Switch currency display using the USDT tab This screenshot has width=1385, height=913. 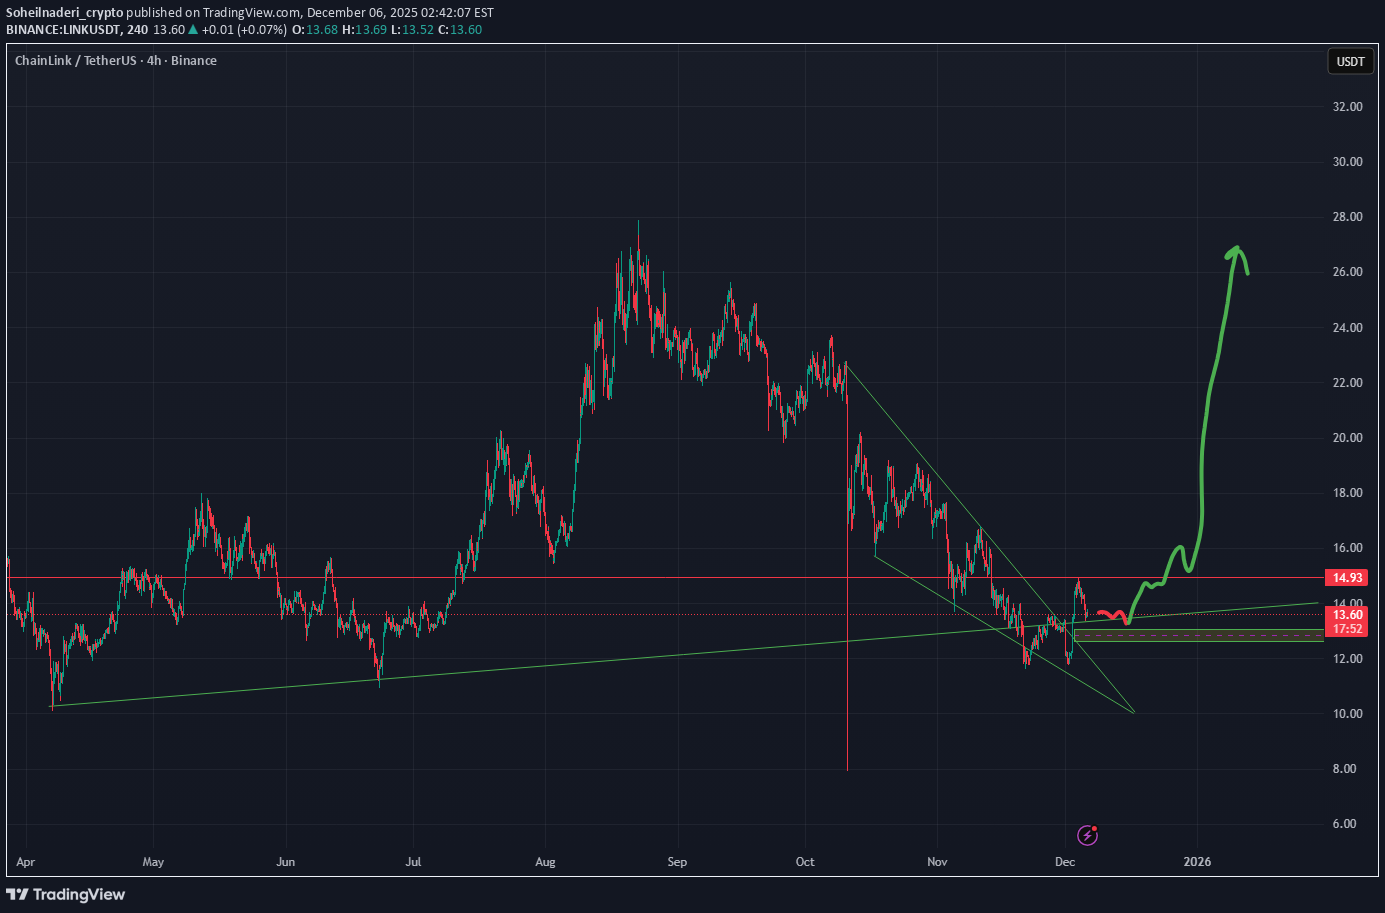[1349, 61]
